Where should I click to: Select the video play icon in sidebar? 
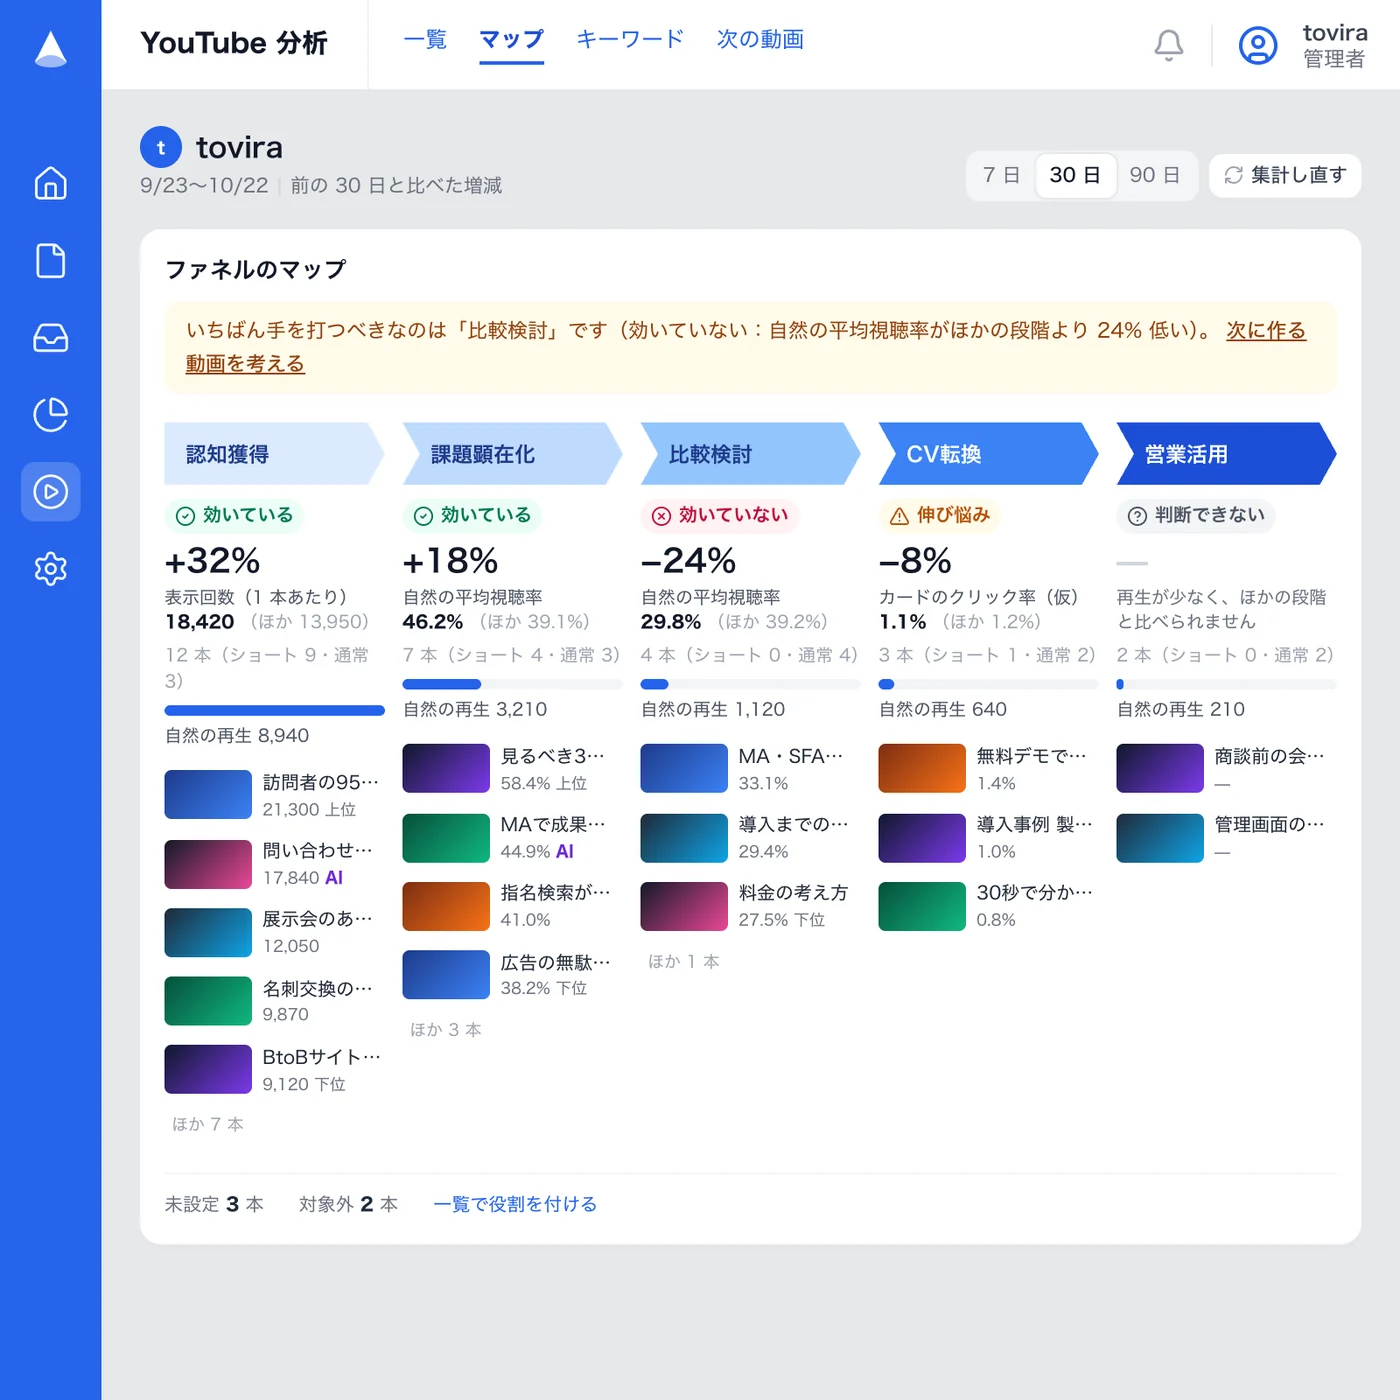click(50, 491)
